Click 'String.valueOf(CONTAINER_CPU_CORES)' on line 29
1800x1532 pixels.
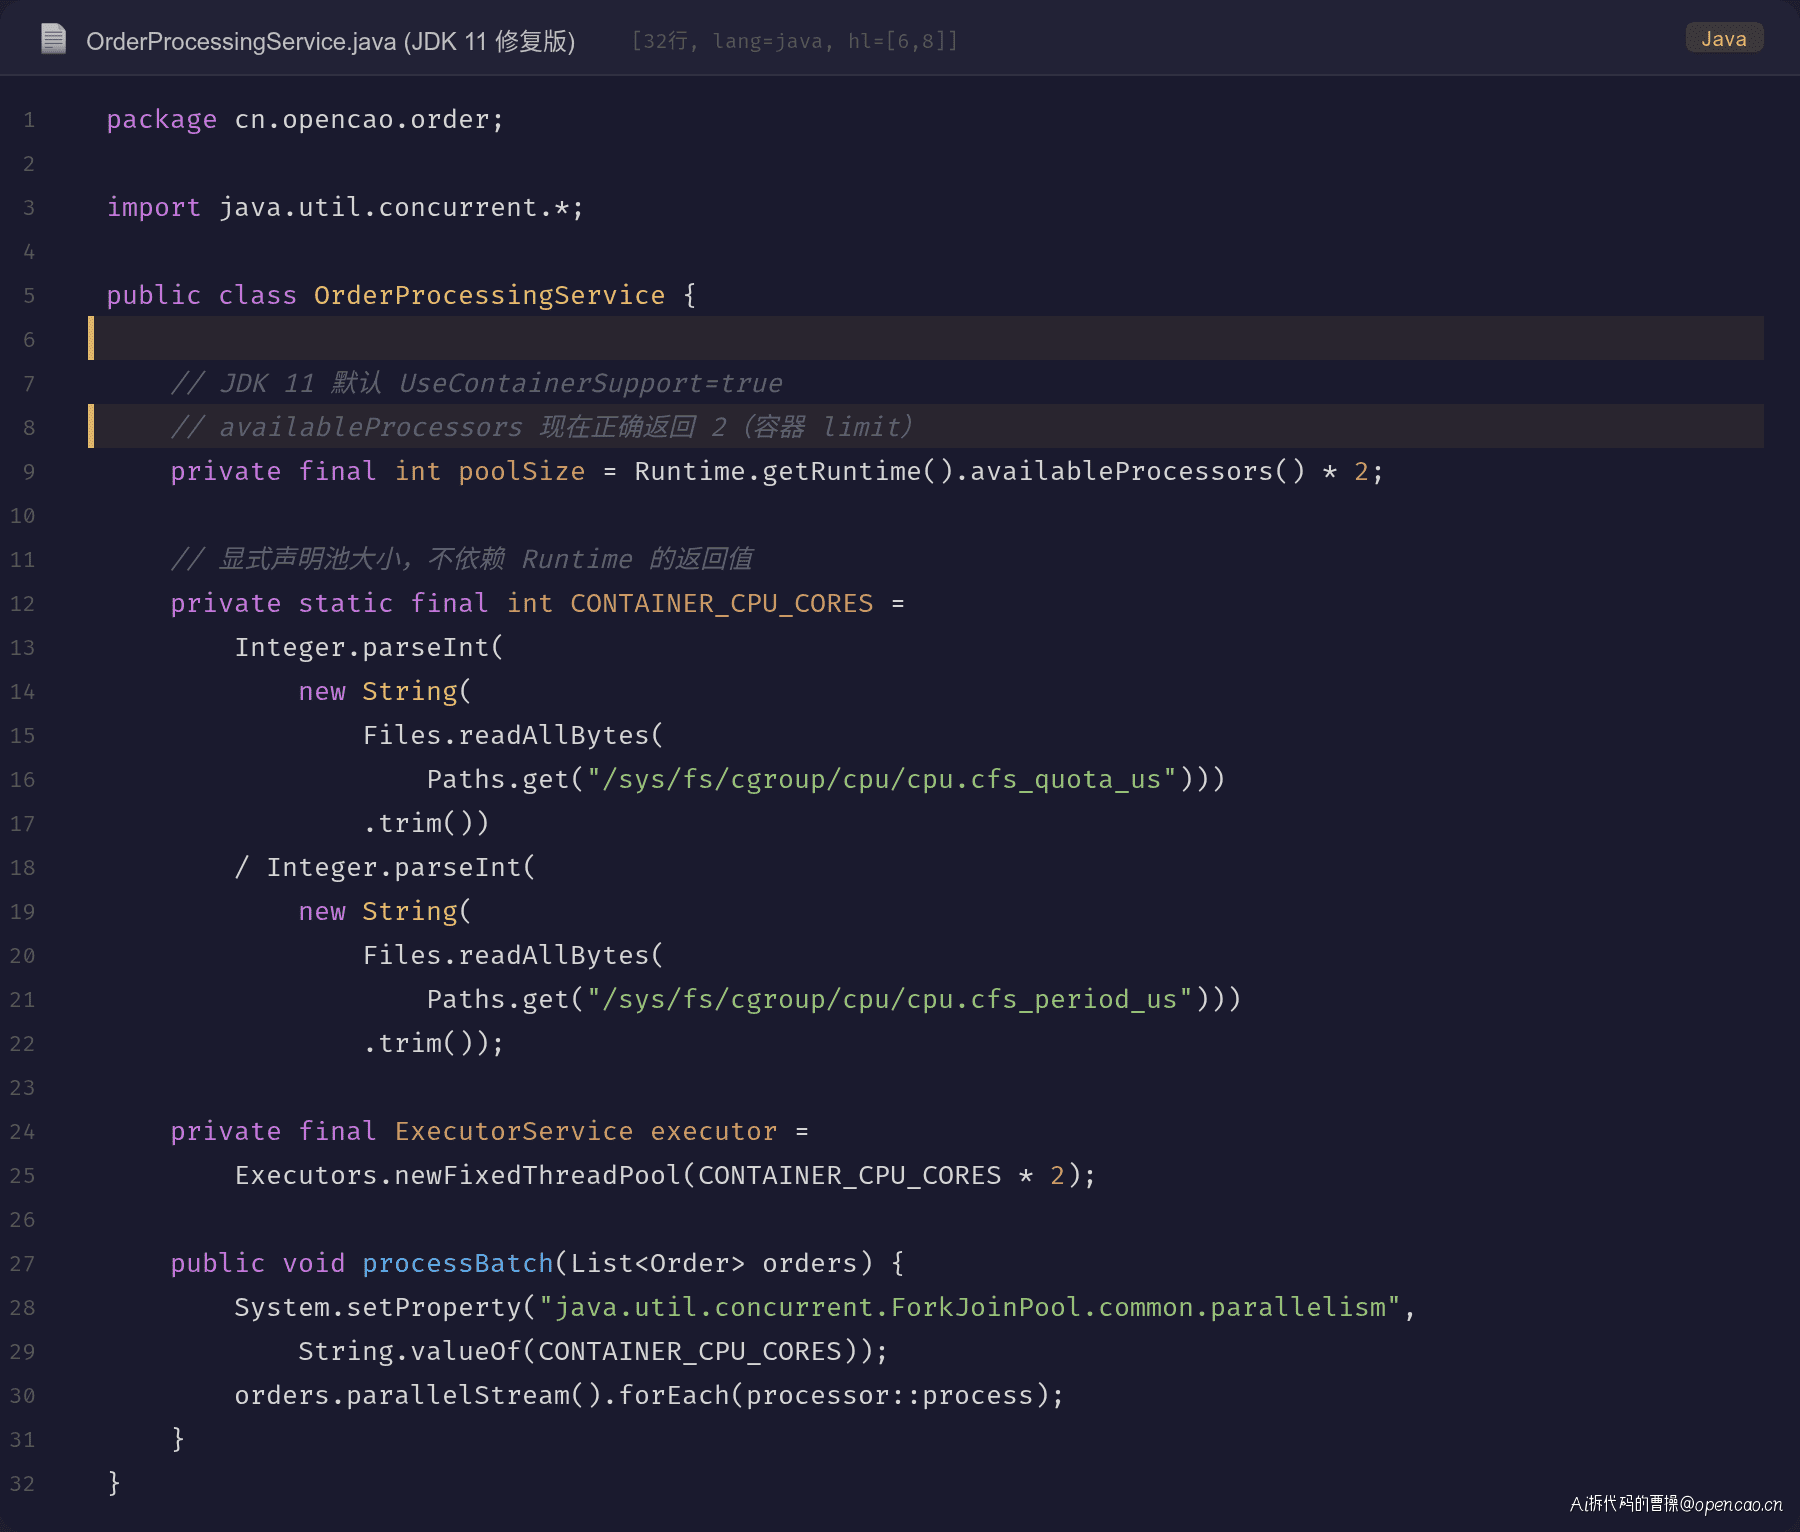pos(585,1352)
